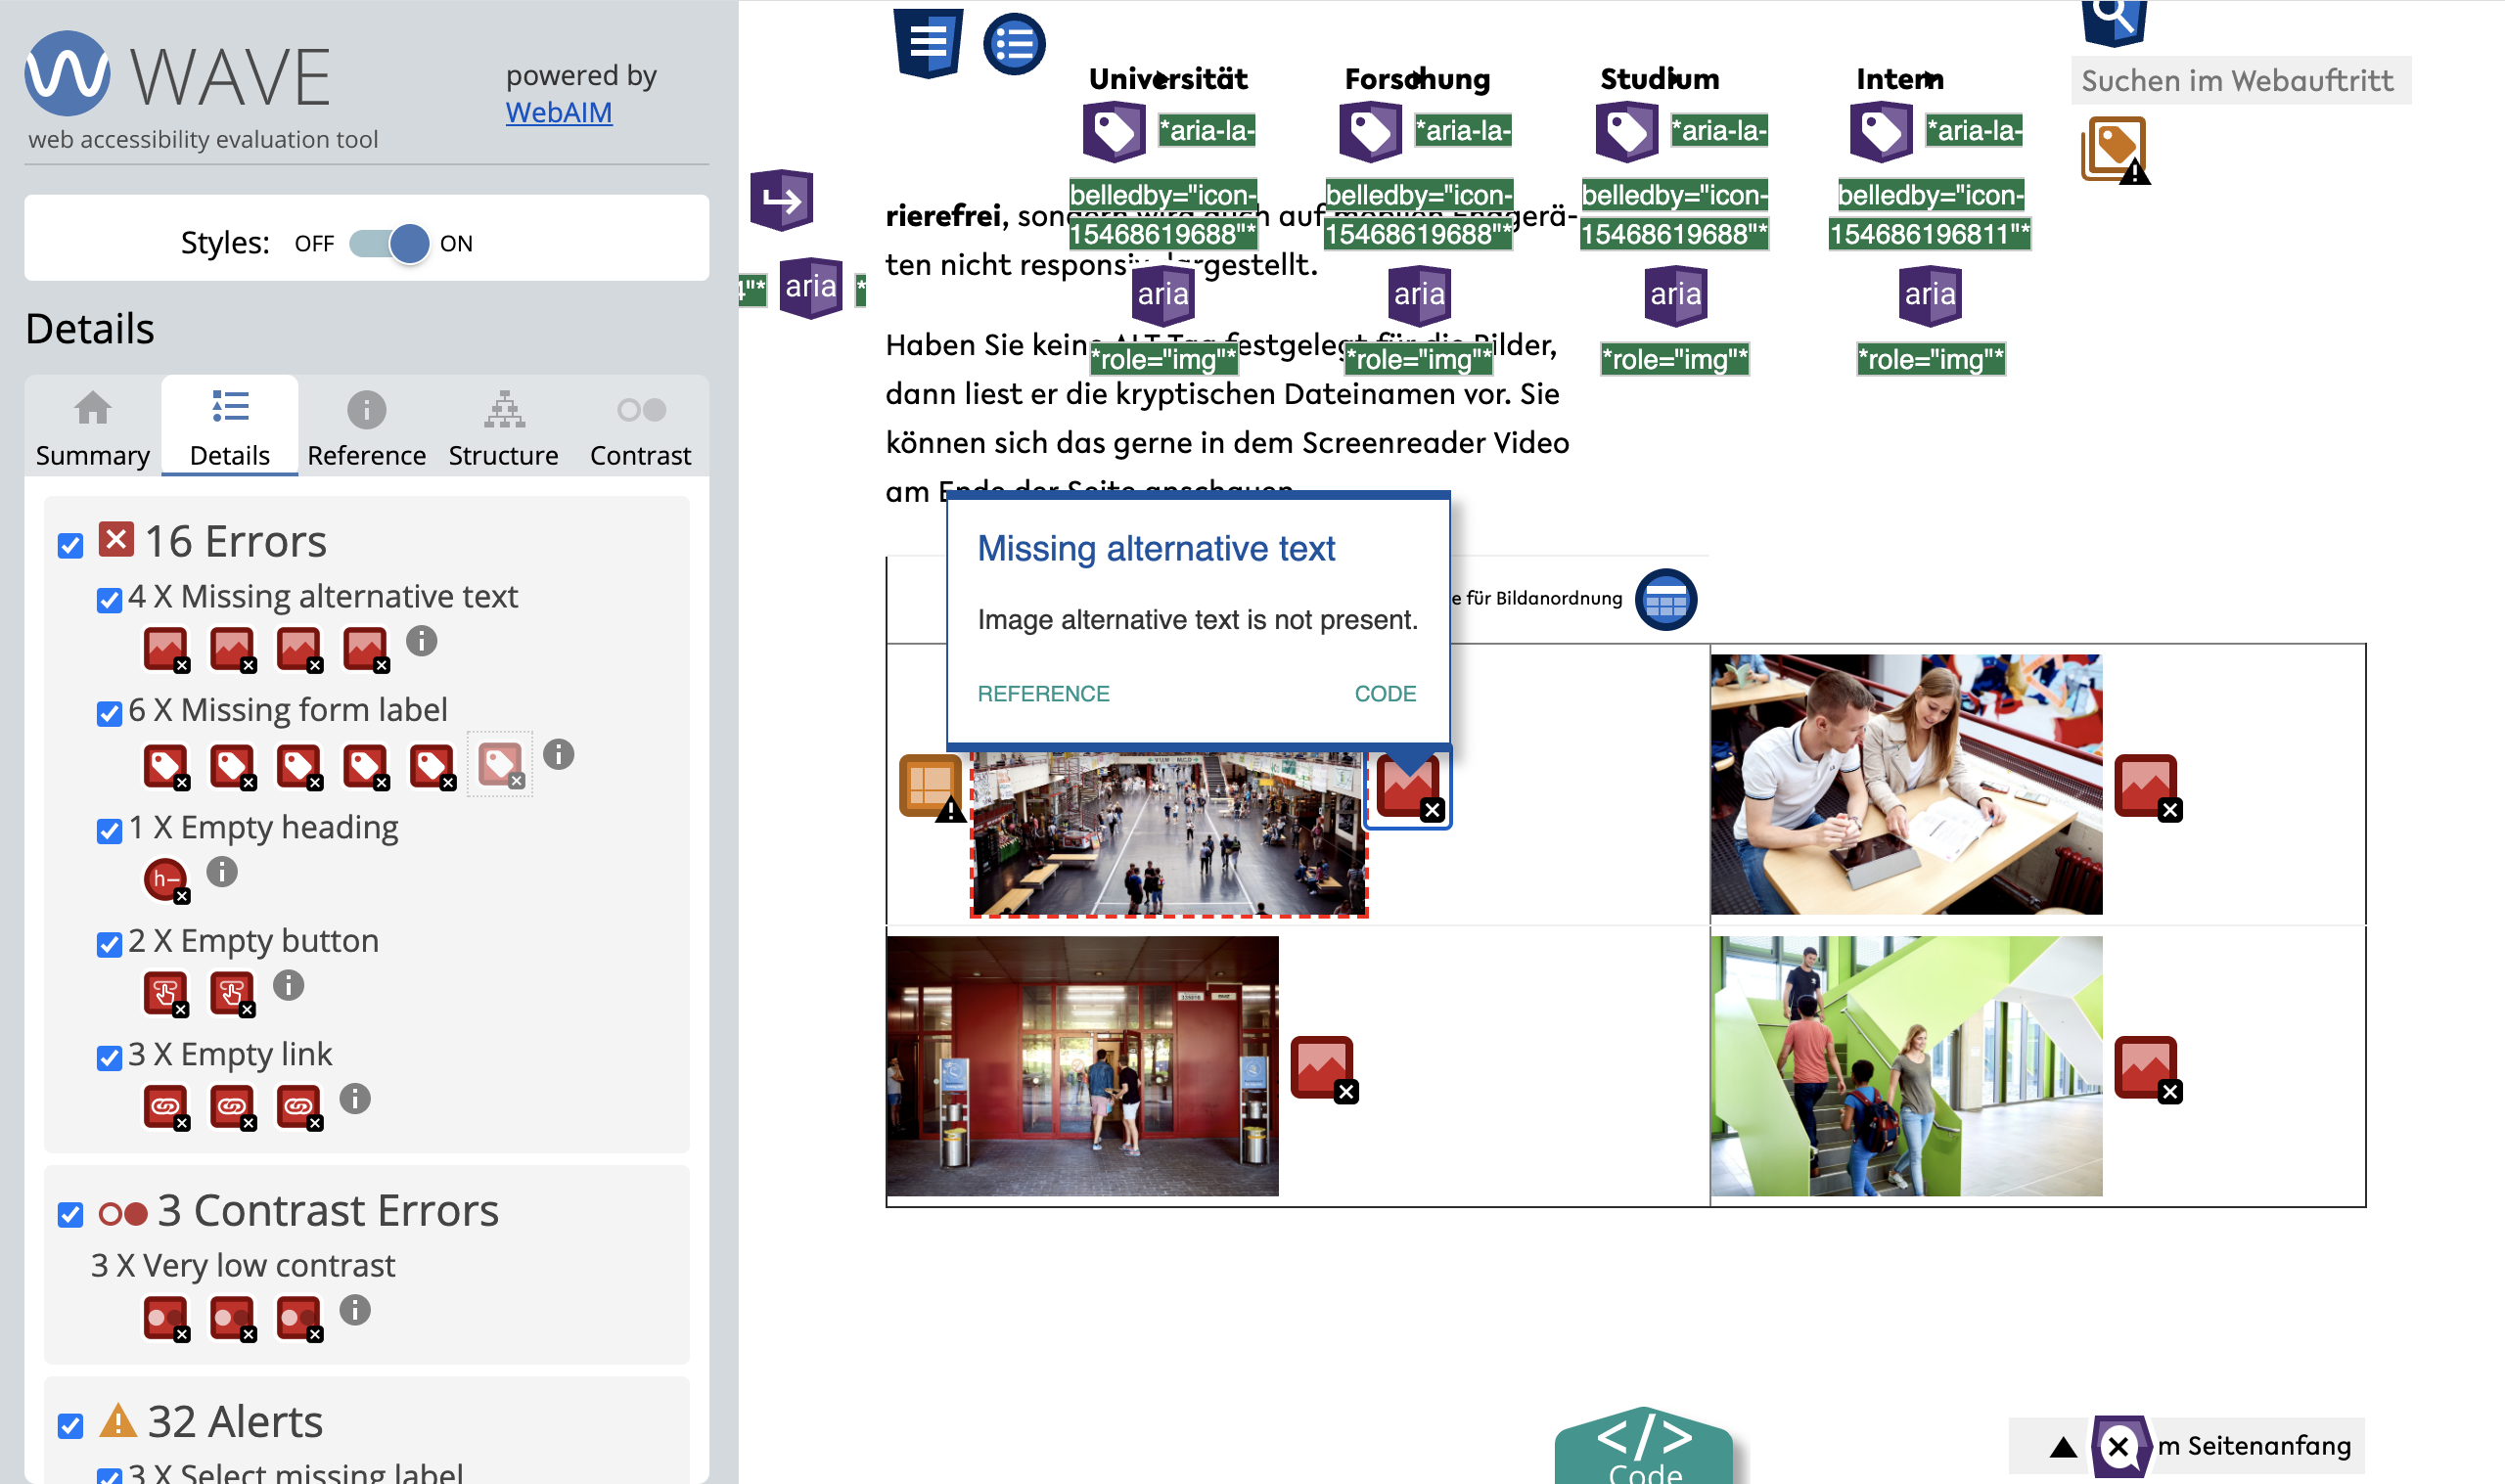Follow the WebAIM link
This screenshot has height=1484, width=2505.
pos(558,112)
